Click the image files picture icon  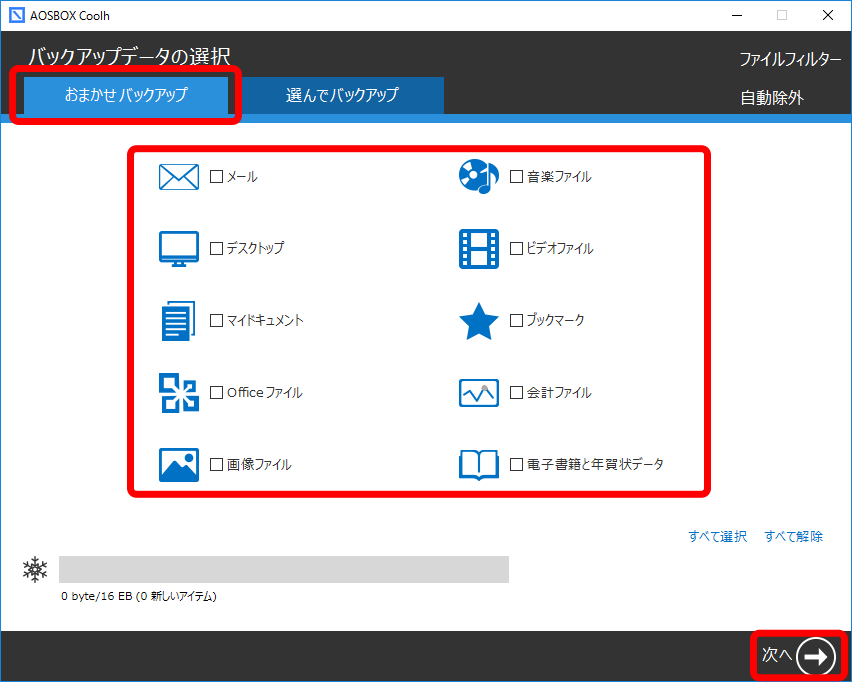click(x=179, y=465)
